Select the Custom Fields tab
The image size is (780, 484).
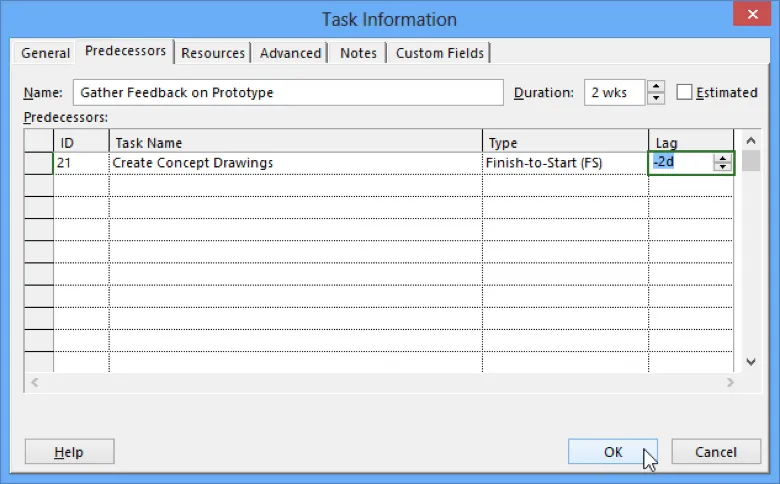click(439, 53)
